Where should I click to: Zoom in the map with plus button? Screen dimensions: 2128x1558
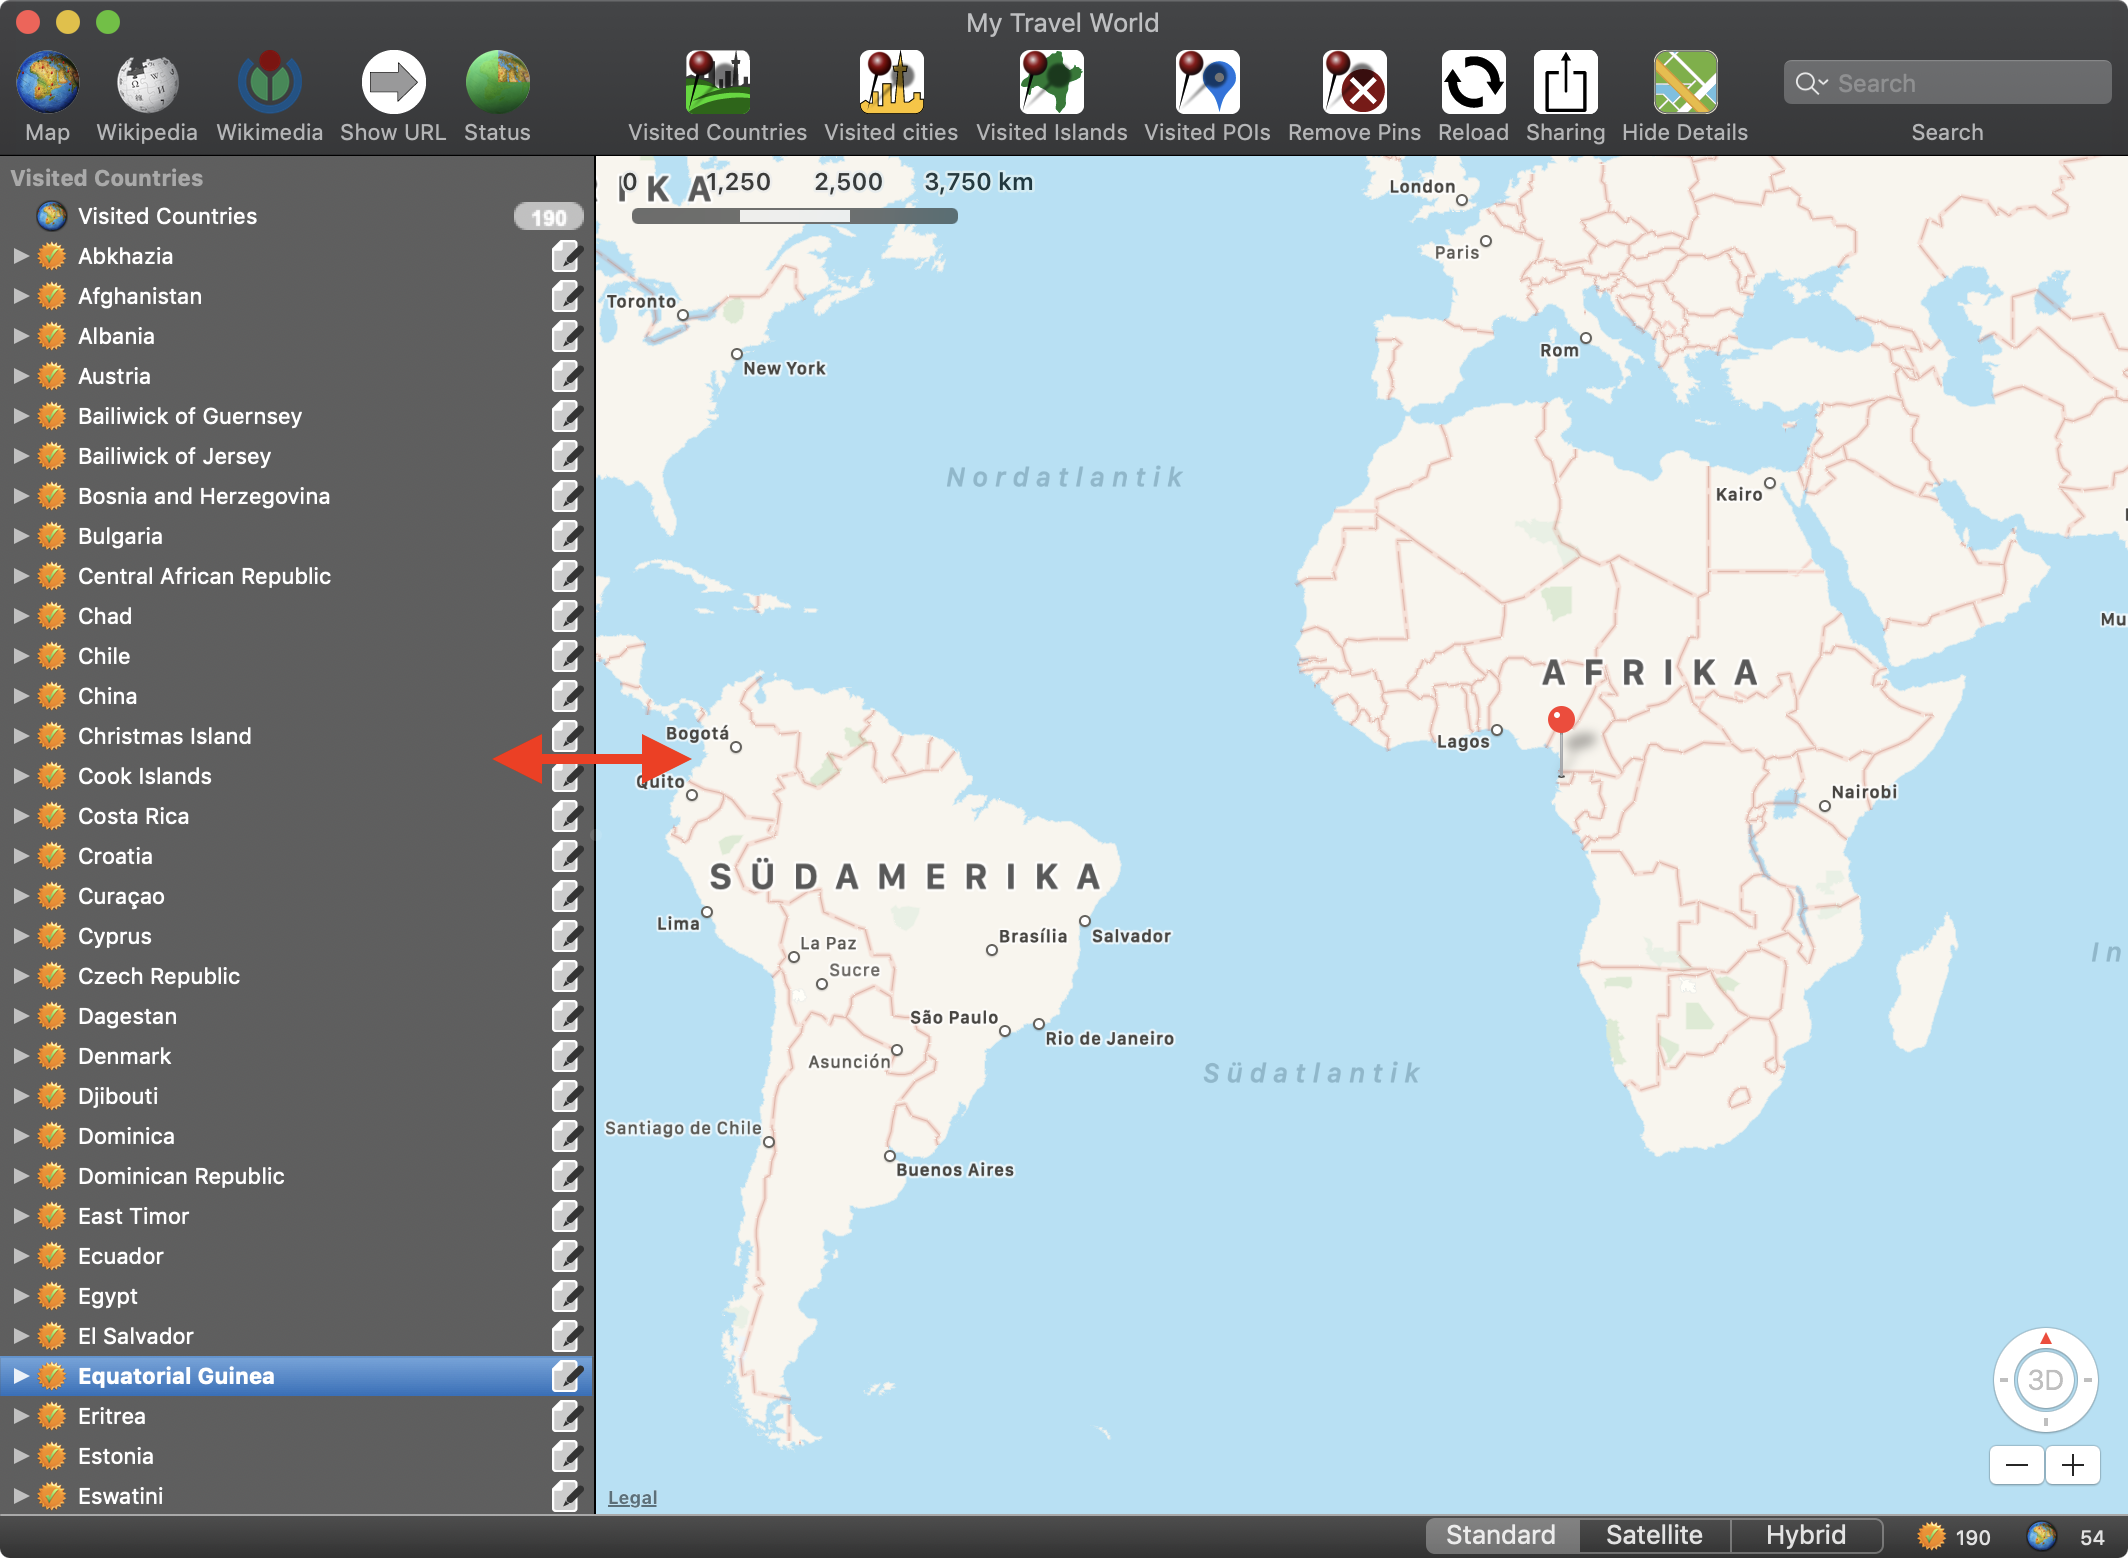pyautogui.click(x=2073, y=1466)
